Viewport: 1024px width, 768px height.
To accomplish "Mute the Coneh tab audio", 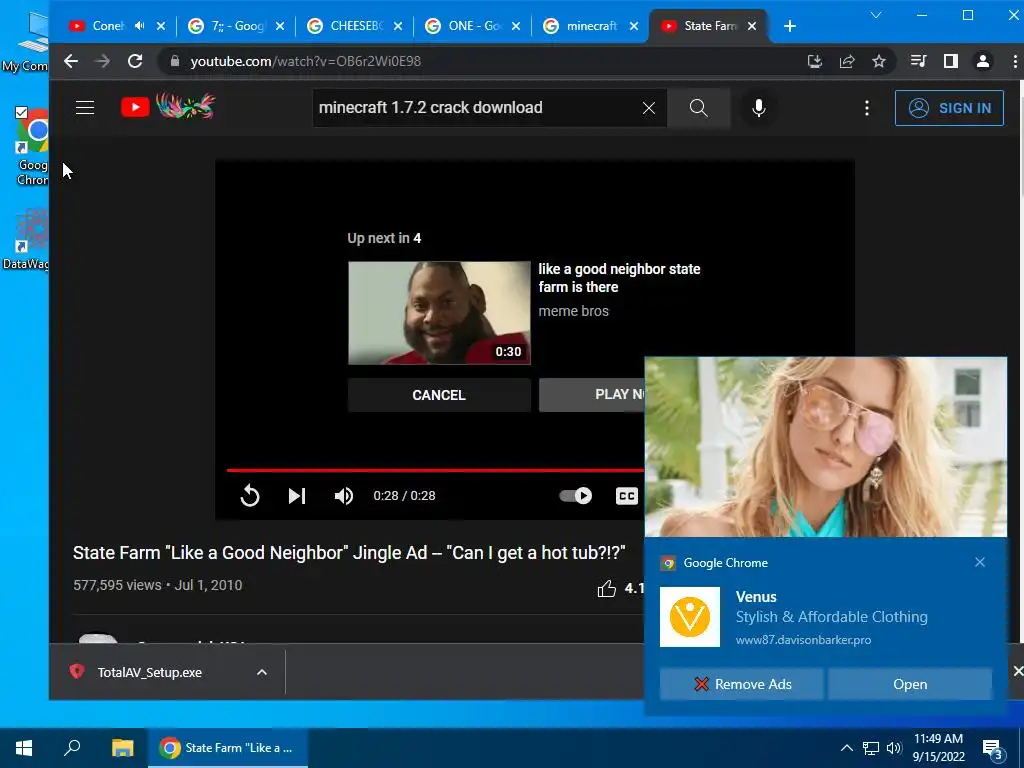I will click(139, 26).
